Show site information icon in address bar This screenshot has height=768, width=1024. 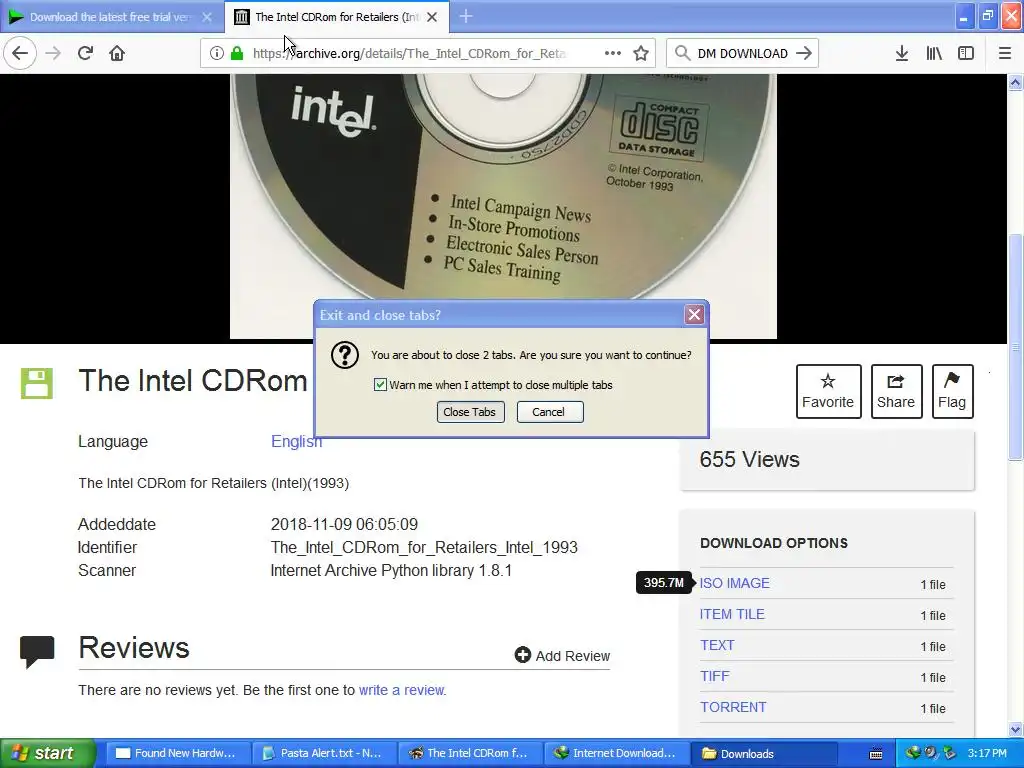click(216, 54)
